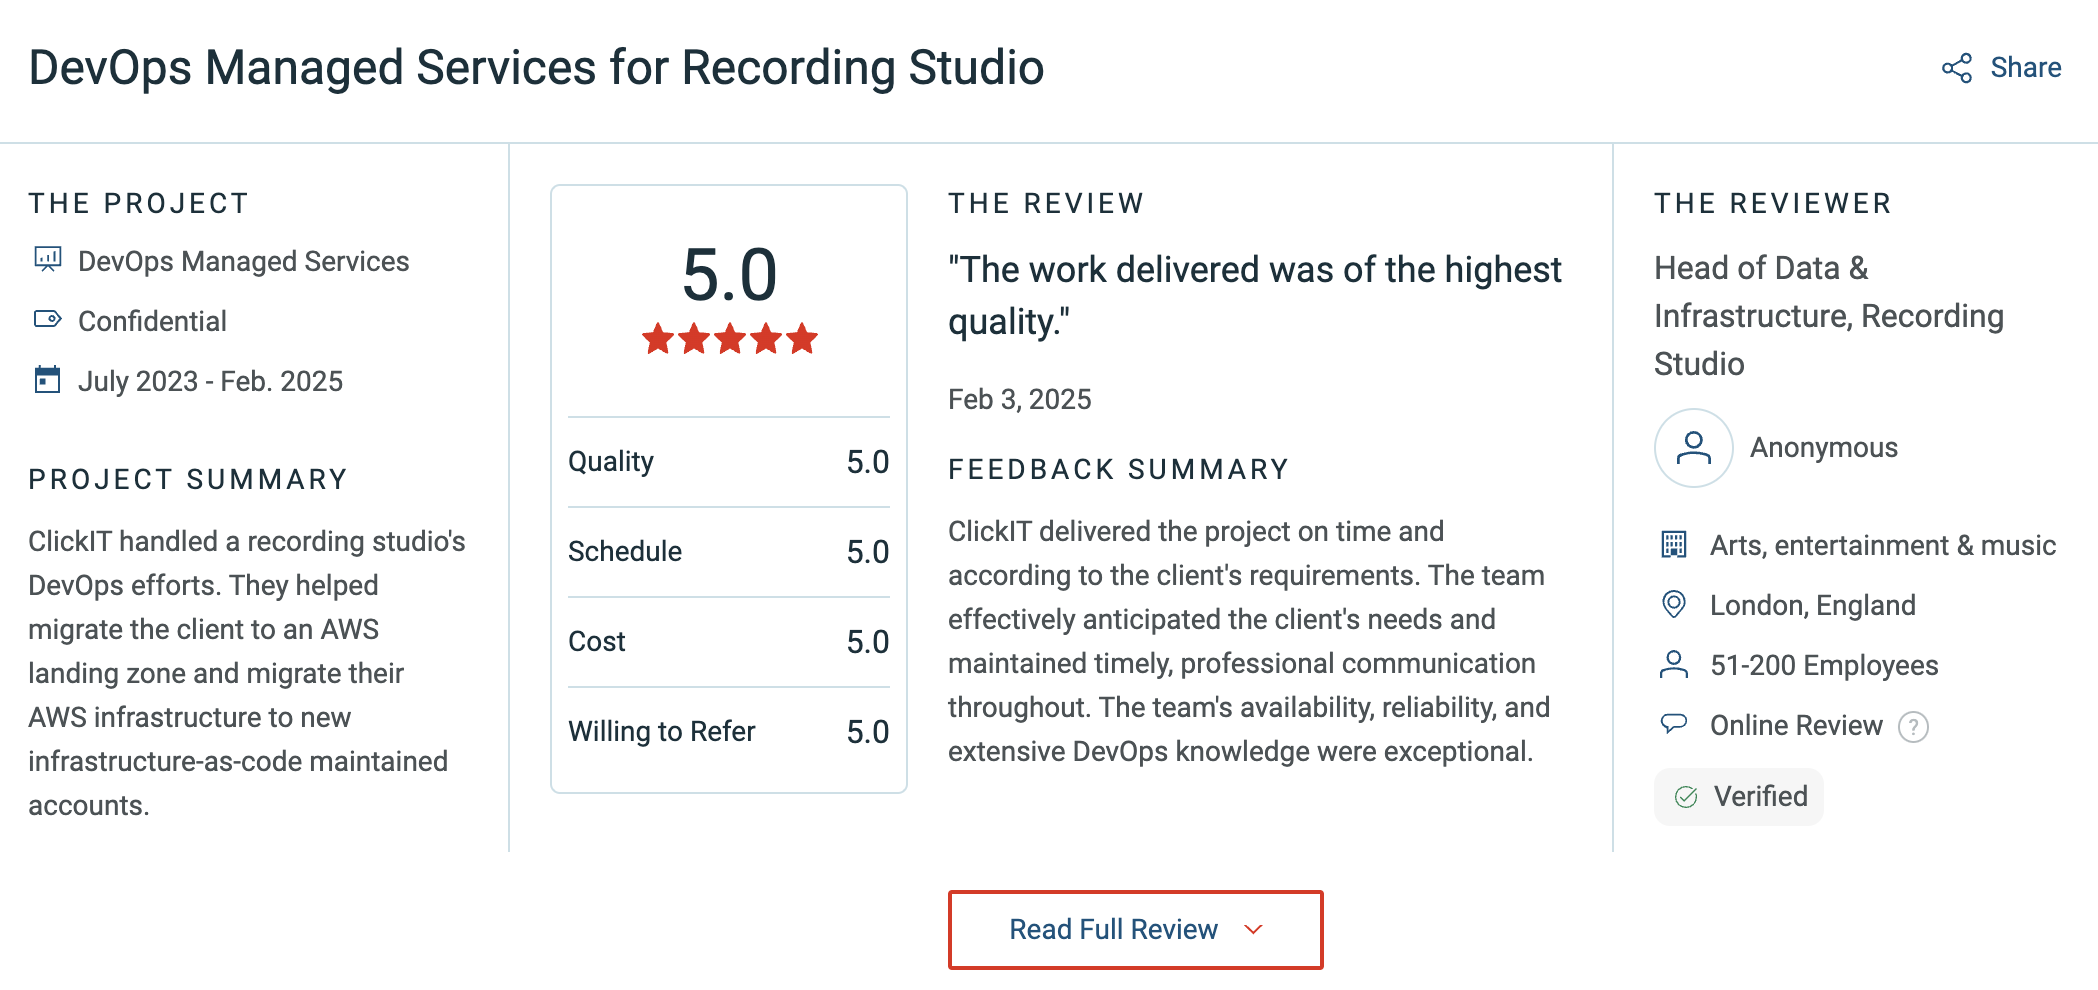
Task: Click the chat bubble icon beside Online Review
Action: tap(1676, 725)
